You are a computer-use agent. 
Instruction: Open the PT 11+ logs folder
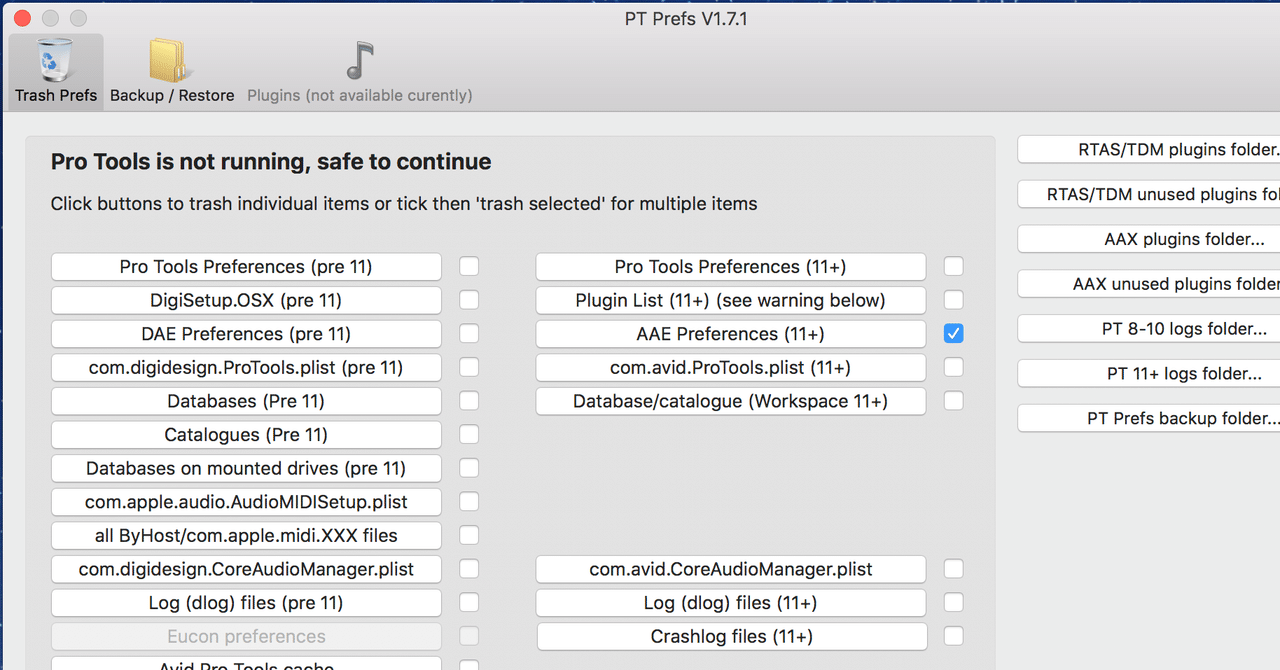(1150, 374)
